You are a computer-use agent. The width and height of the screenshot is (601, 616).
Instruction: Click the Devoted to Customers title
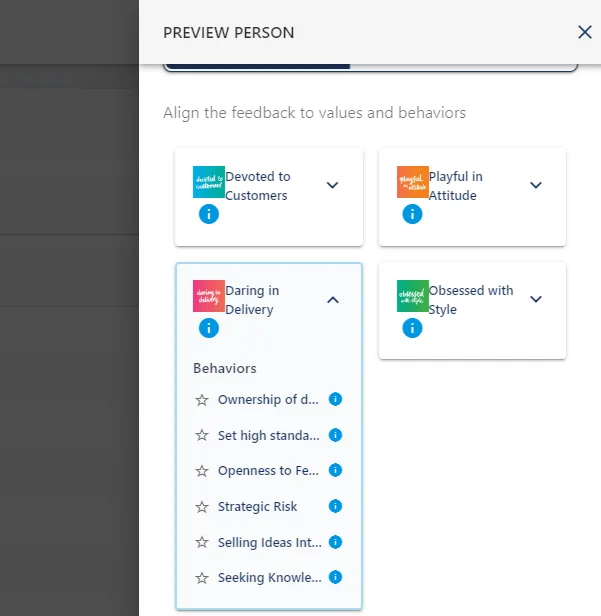pyautogui.click(x=258, y=186)
